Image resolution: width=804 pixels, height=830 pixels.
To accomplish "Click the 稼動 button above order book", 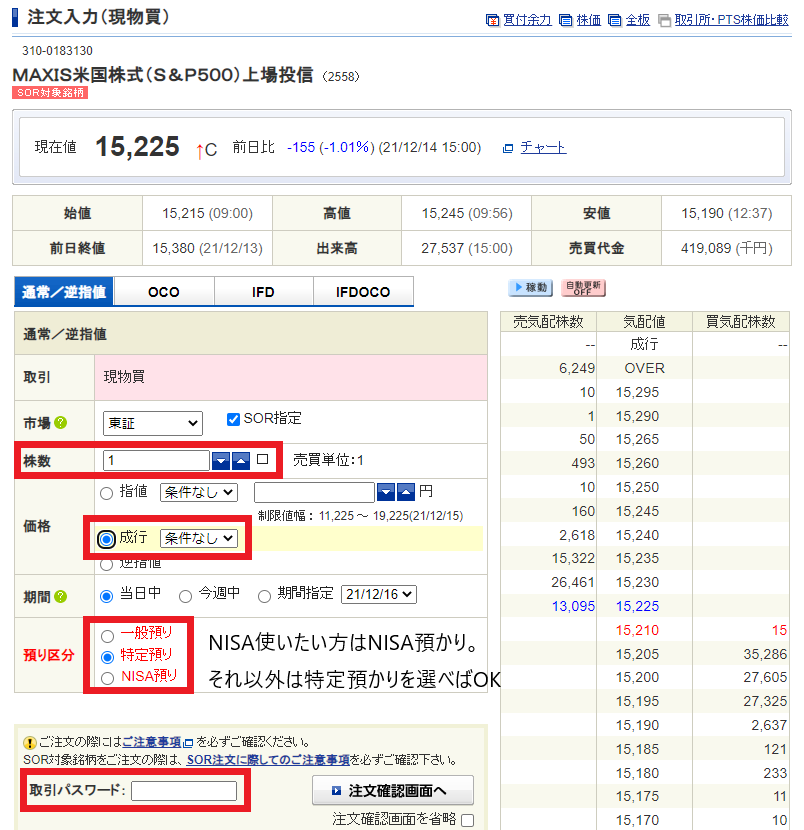I will [x=530, y=288].
